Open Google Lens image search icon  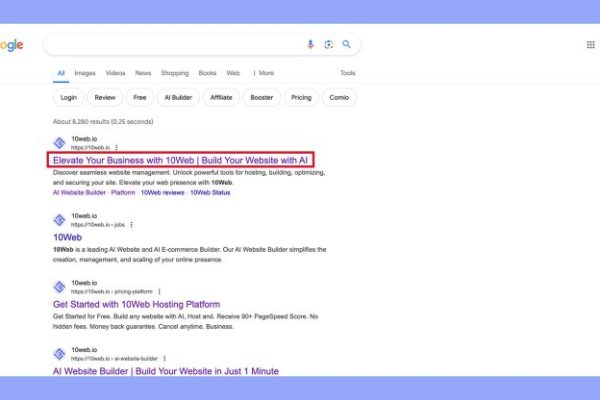[x=328, y=44]
